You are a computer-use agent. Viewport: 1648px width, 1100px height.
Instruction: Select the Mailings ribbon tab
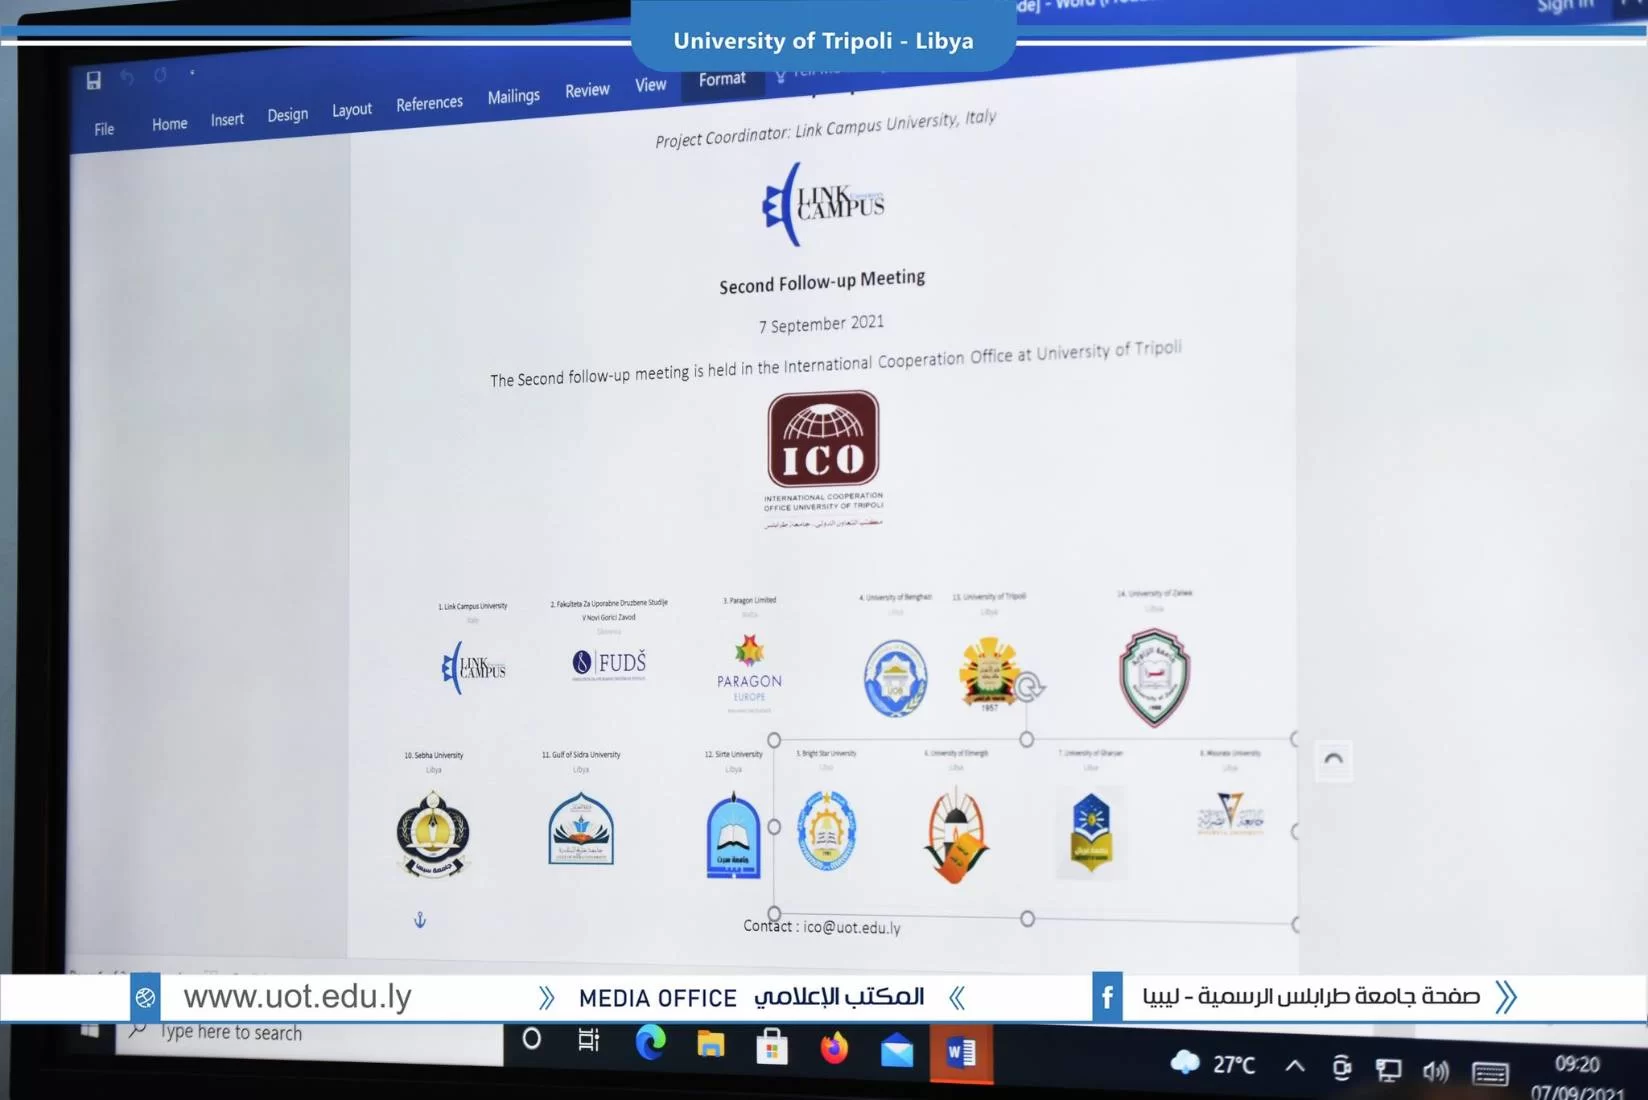[513, 96]
